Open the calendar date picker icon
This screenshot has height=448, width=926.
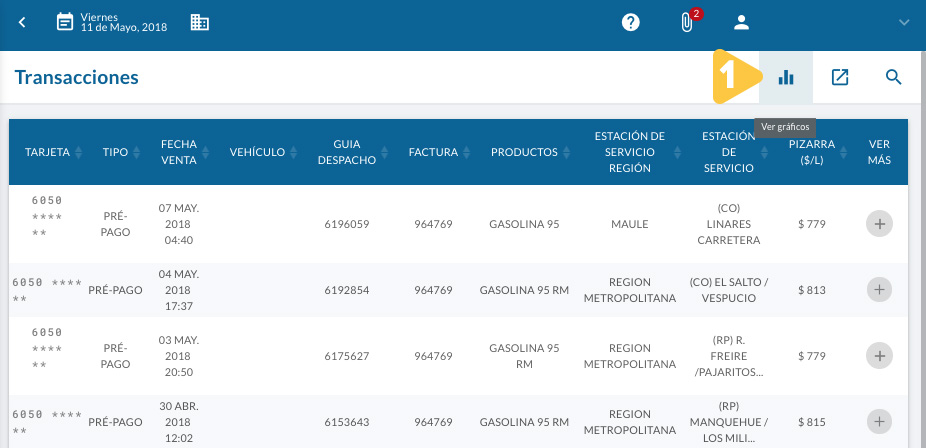pyautogui.click(x=65, y=22)
